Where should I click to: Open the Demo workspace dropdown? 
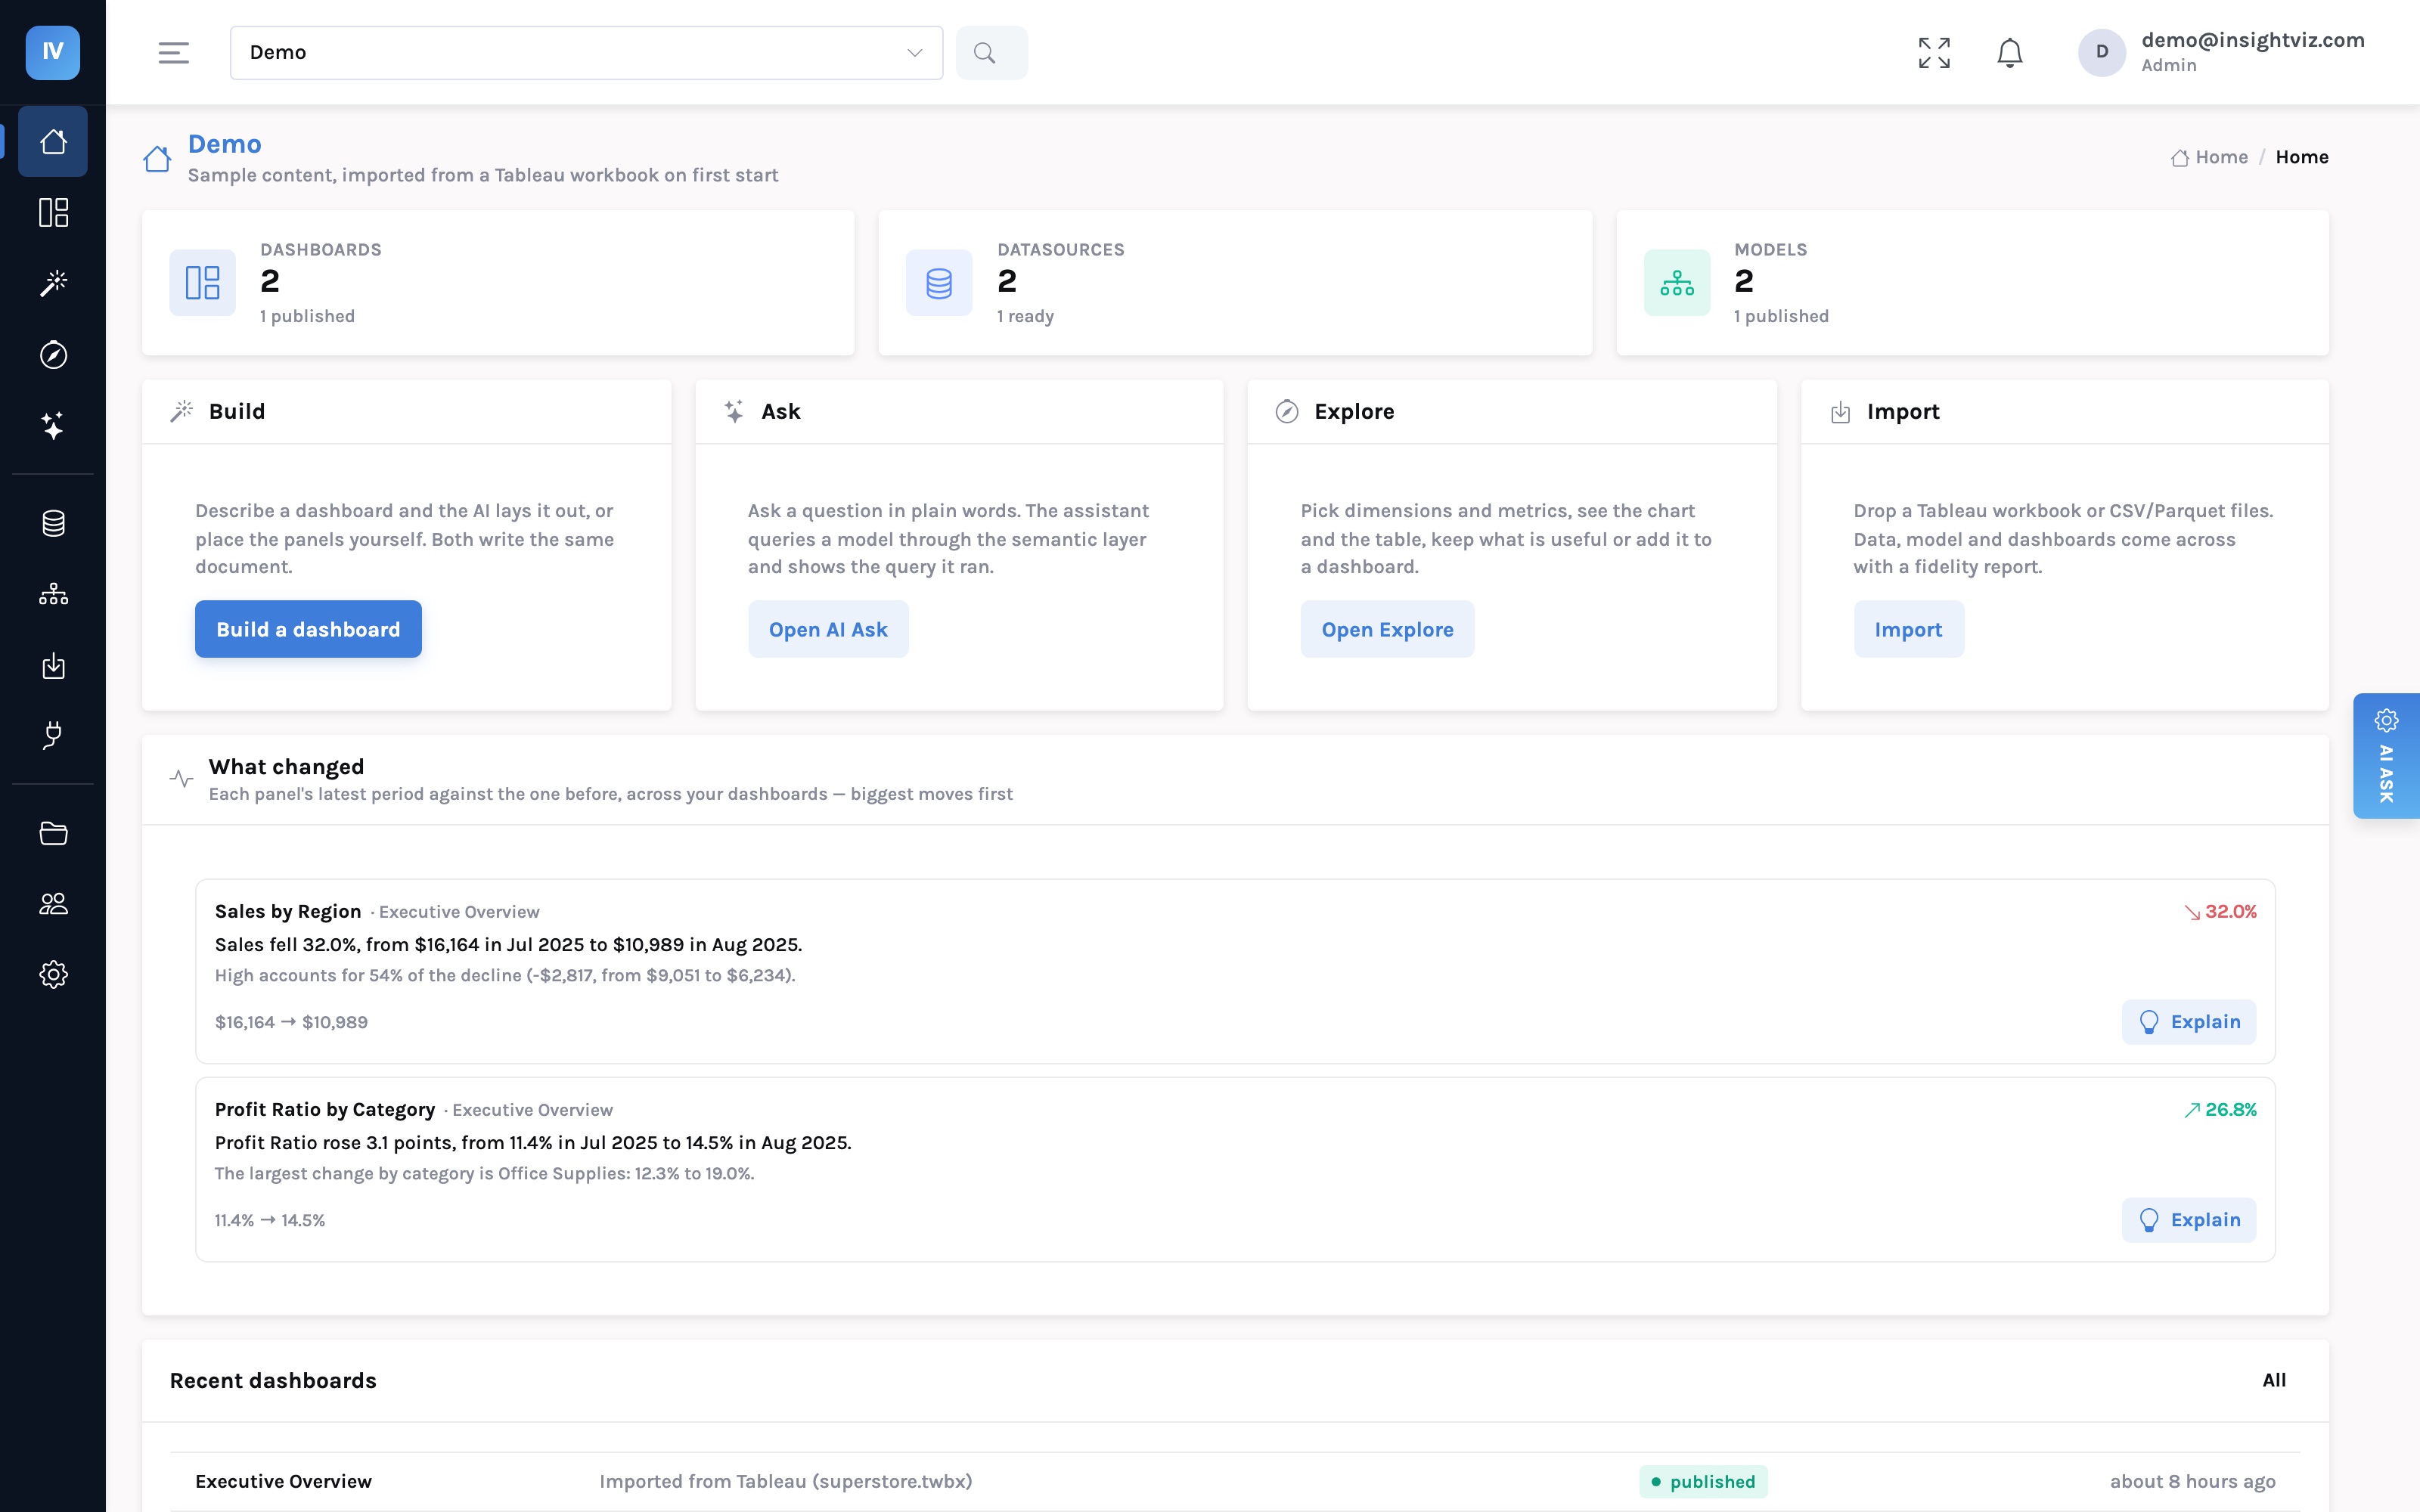(x=586, y=52)
